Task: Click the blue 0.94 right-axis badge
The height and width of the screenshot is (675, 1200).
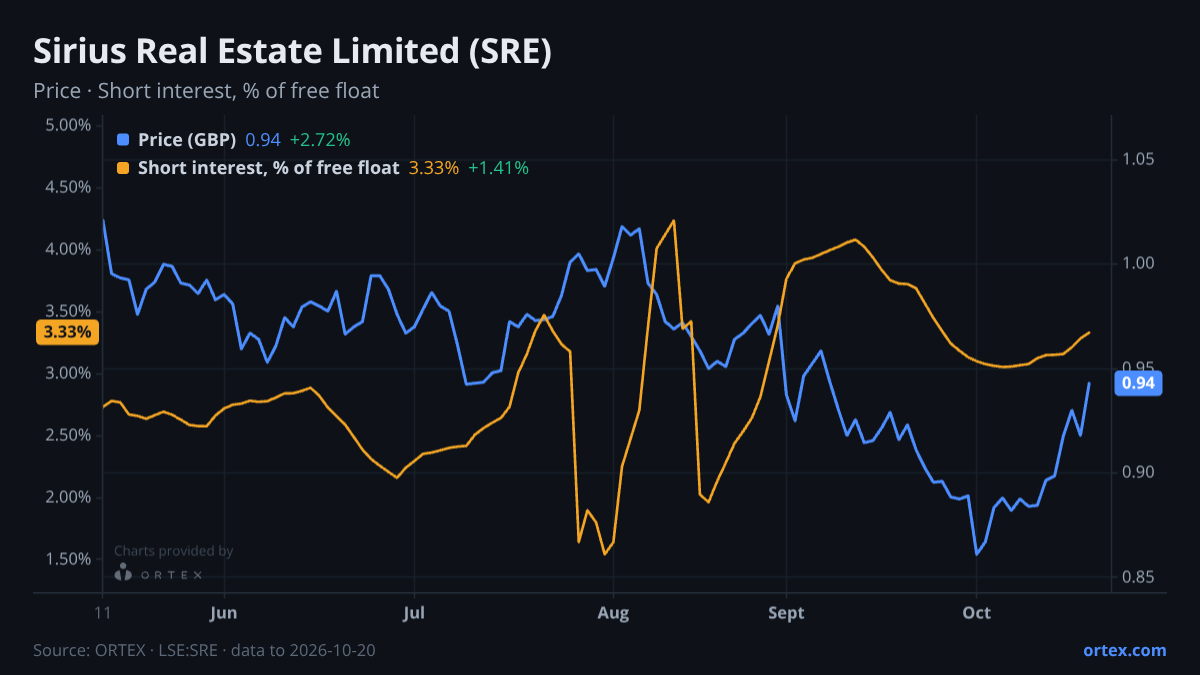Action: [x=1139, y=383]
